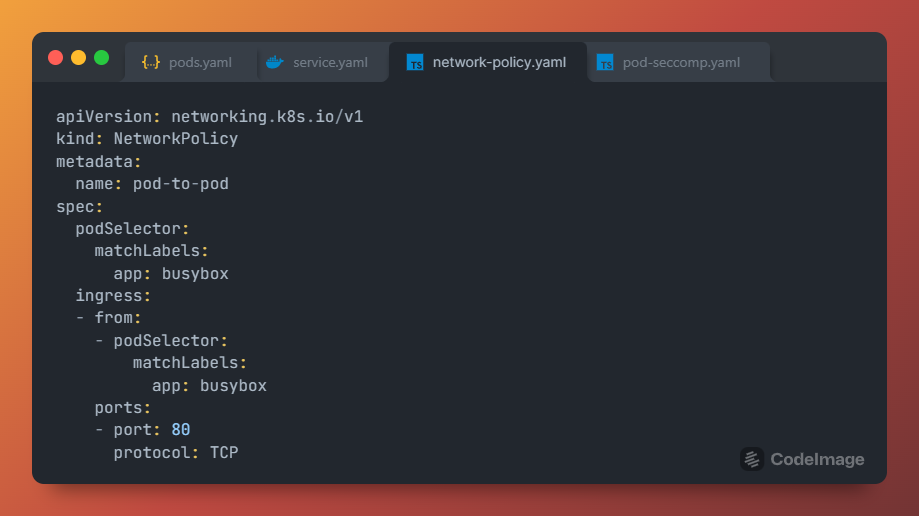The height and width of the screenshot is (516, 919).
Task: Click the TCP protocol value
Action: click(223, 453)
